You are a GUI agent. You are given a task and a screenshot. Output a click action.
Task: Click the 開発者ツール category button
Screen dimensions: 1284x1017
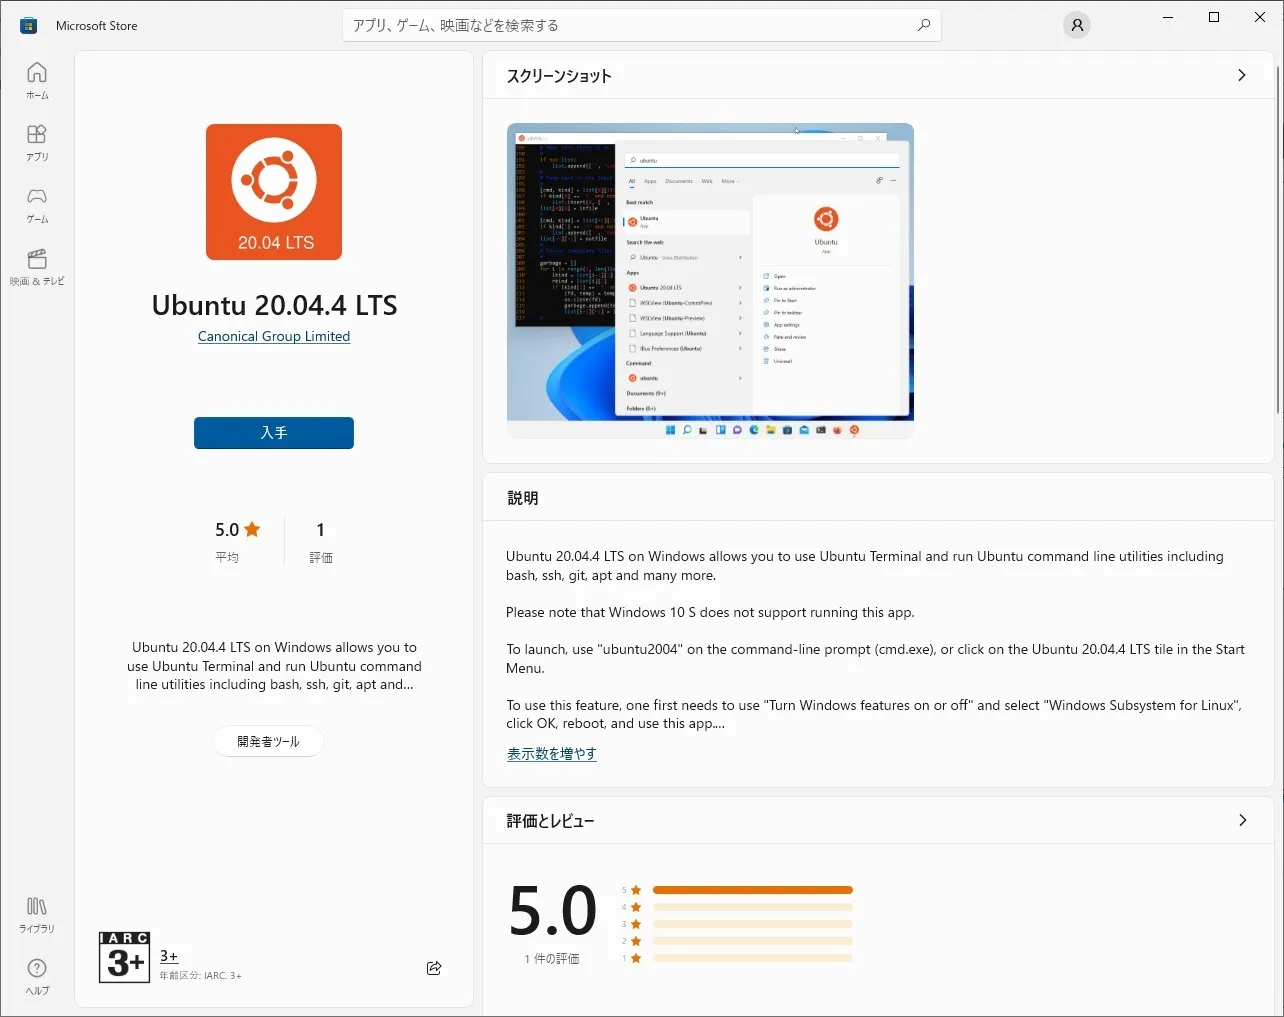coord(268,741)
